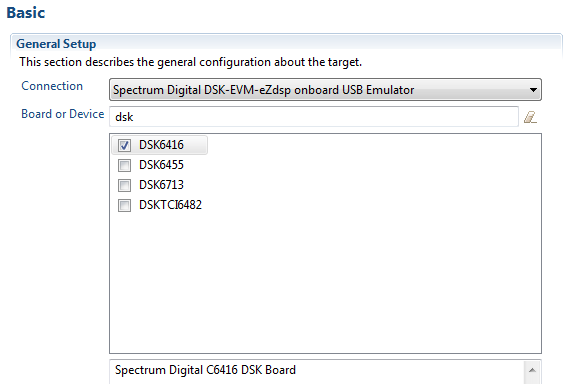Image resolution: width=568 pixels, height=384 pixels.
Task: Uncheck the DSK6416 checkbox
Action: pyautogui.click(x=124, y=145)
